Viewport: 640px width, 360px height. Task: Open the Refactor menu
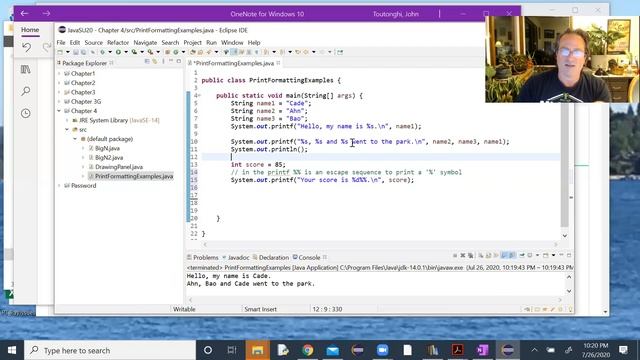(x=118, y=42)
